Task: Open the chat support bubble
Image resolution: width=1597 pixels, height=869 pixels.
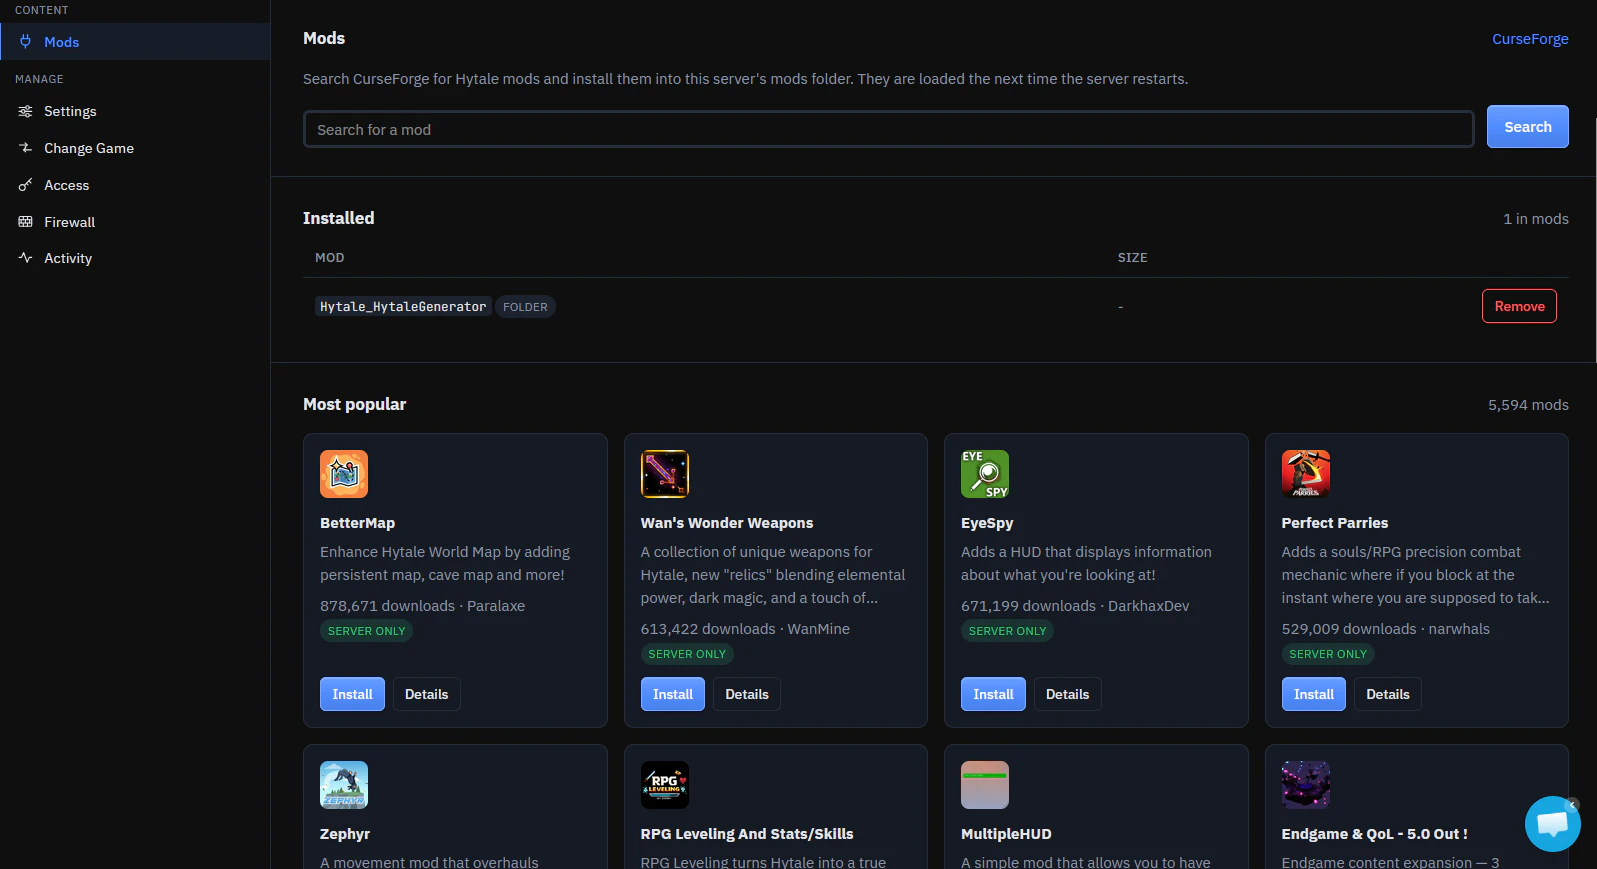Action: tap(1552, 824)
